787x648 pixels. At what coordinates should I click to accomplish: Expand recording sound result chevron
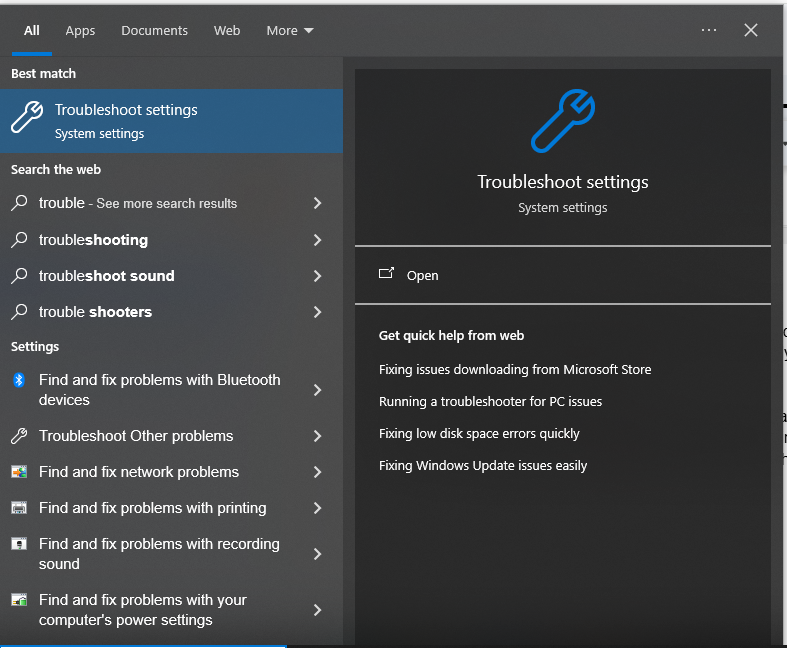click(317, 554)
